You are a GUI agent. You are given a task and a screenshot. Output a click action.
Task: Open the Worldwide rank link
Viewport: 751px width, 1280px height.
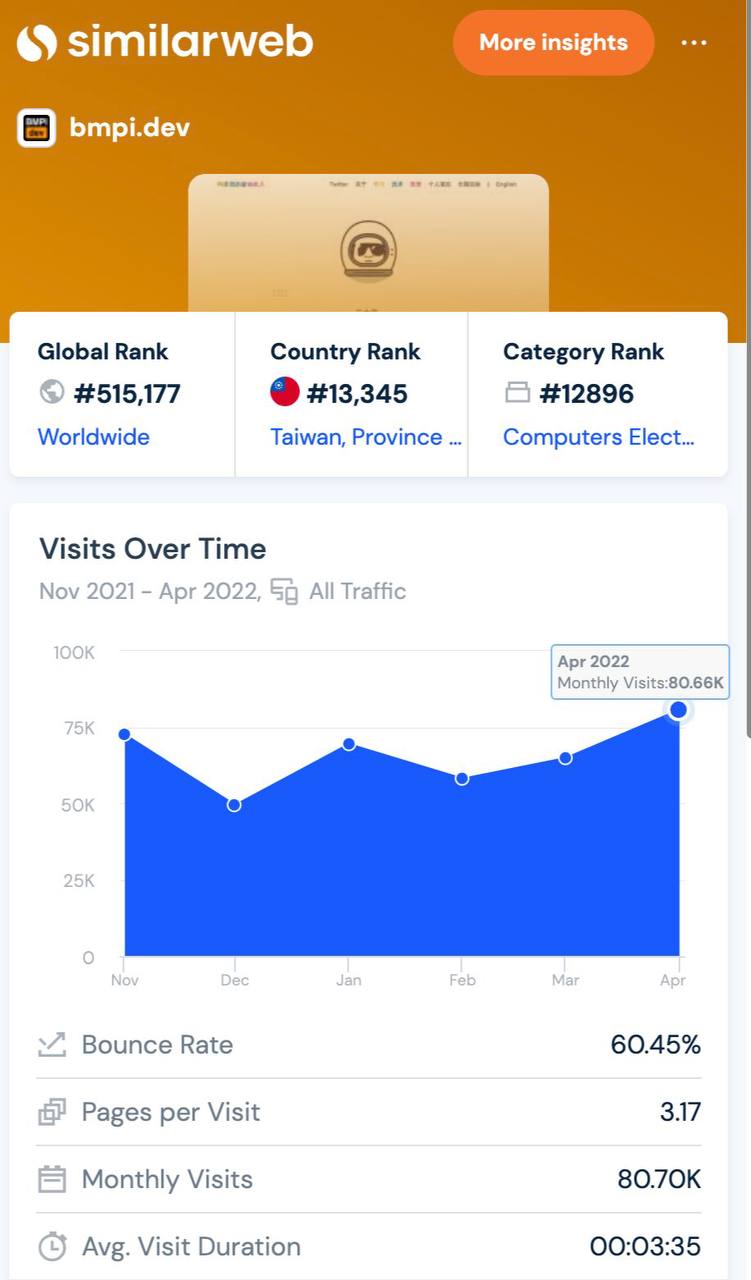point(93,437)
